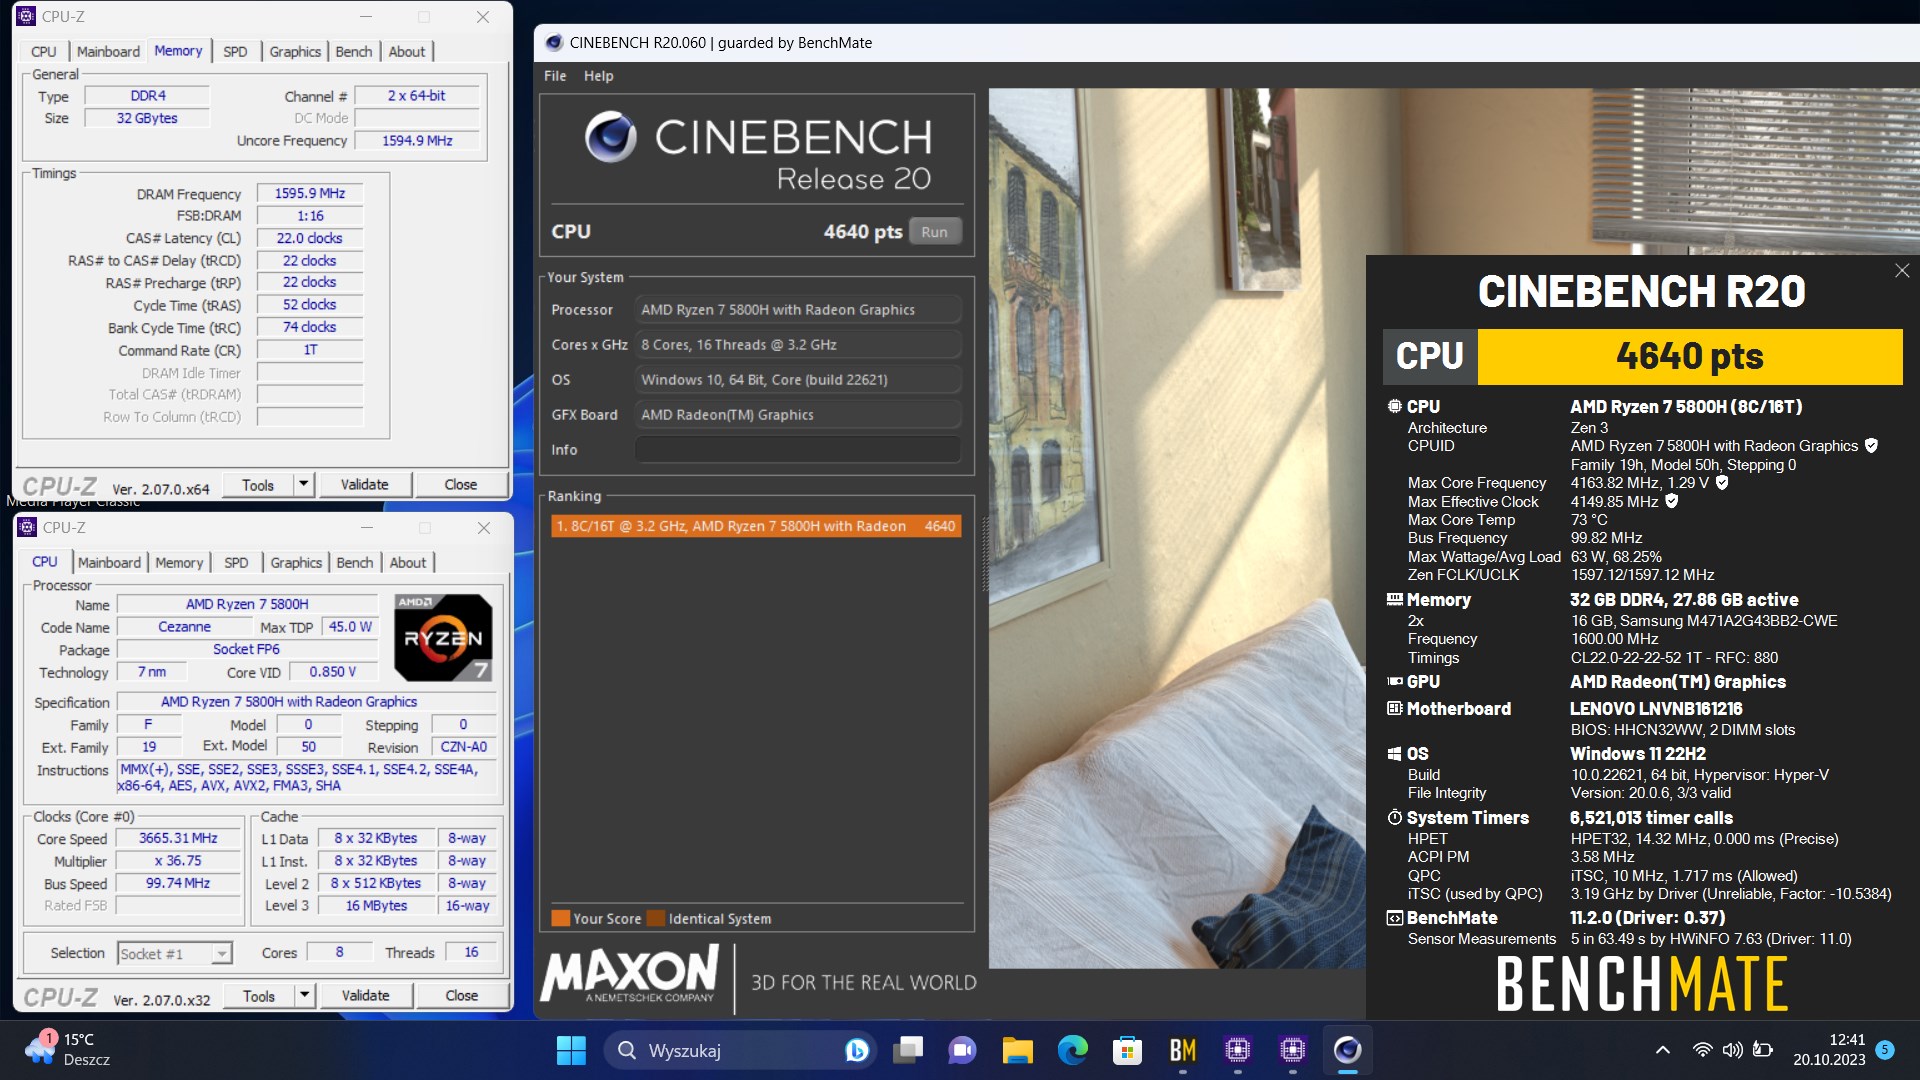Click the Identical System legend swatch
This screenshot has width=1920, height=1080.
656,918
